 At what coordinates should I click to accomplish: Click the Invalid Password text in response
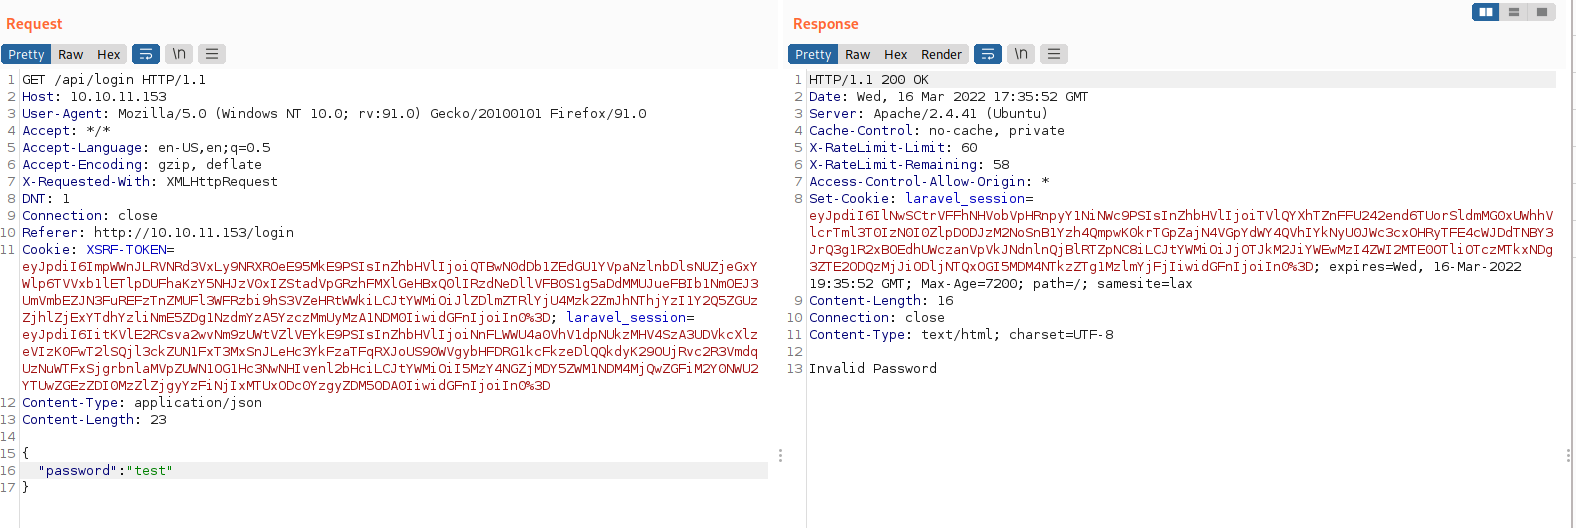tap(872, 369)
